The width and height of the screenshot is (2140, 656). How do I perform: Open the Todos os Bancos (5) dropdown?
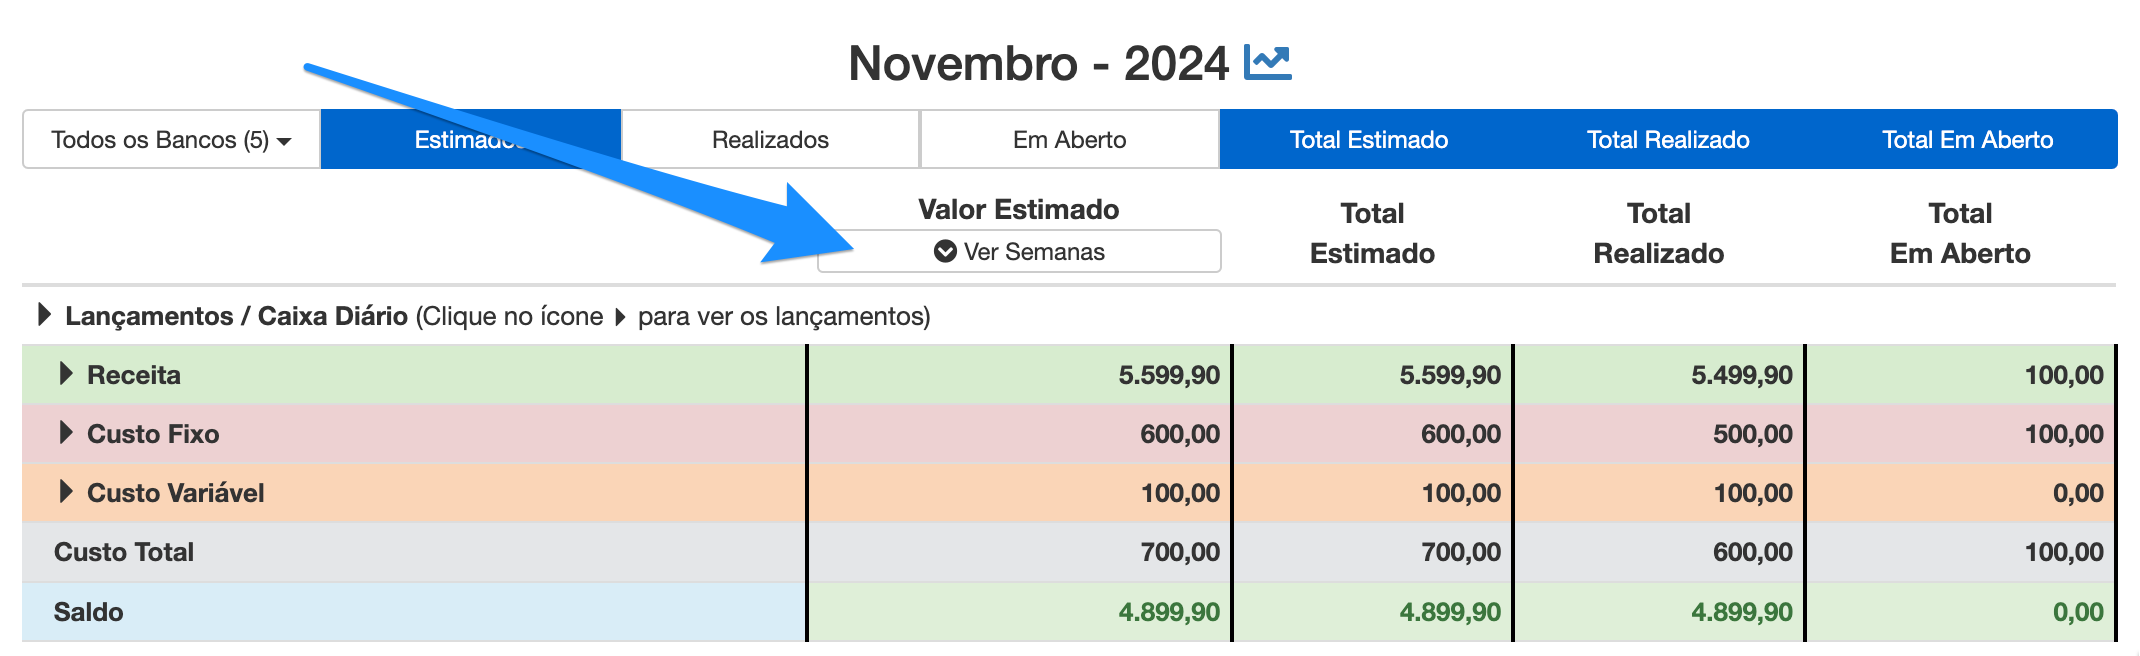(x=171, y=139)
